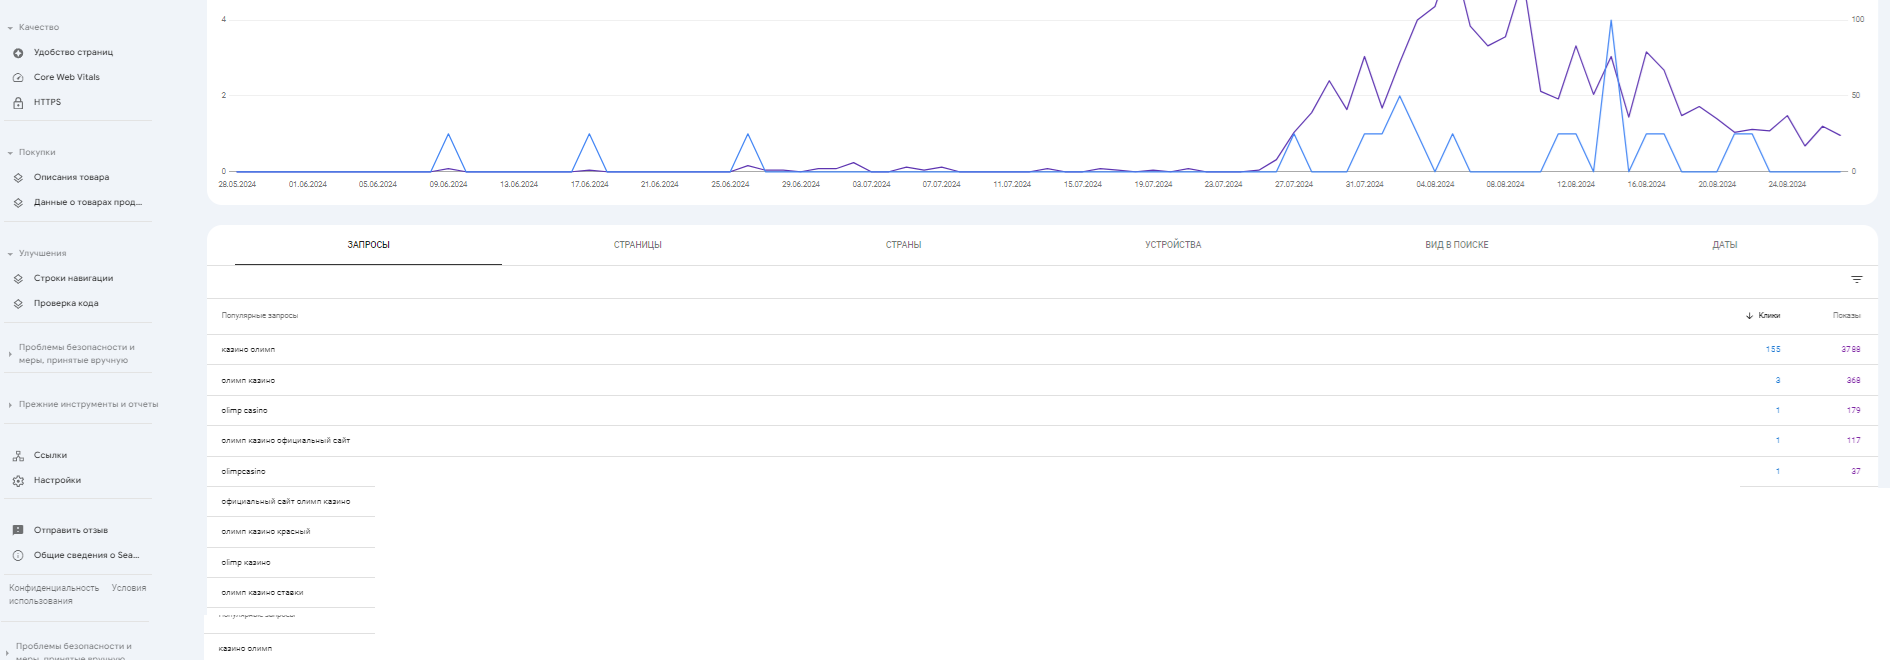Open the Конфиденциальность link
This screenshot has width=1890, height=660.
pyautogui.click(x=54, y=588)
